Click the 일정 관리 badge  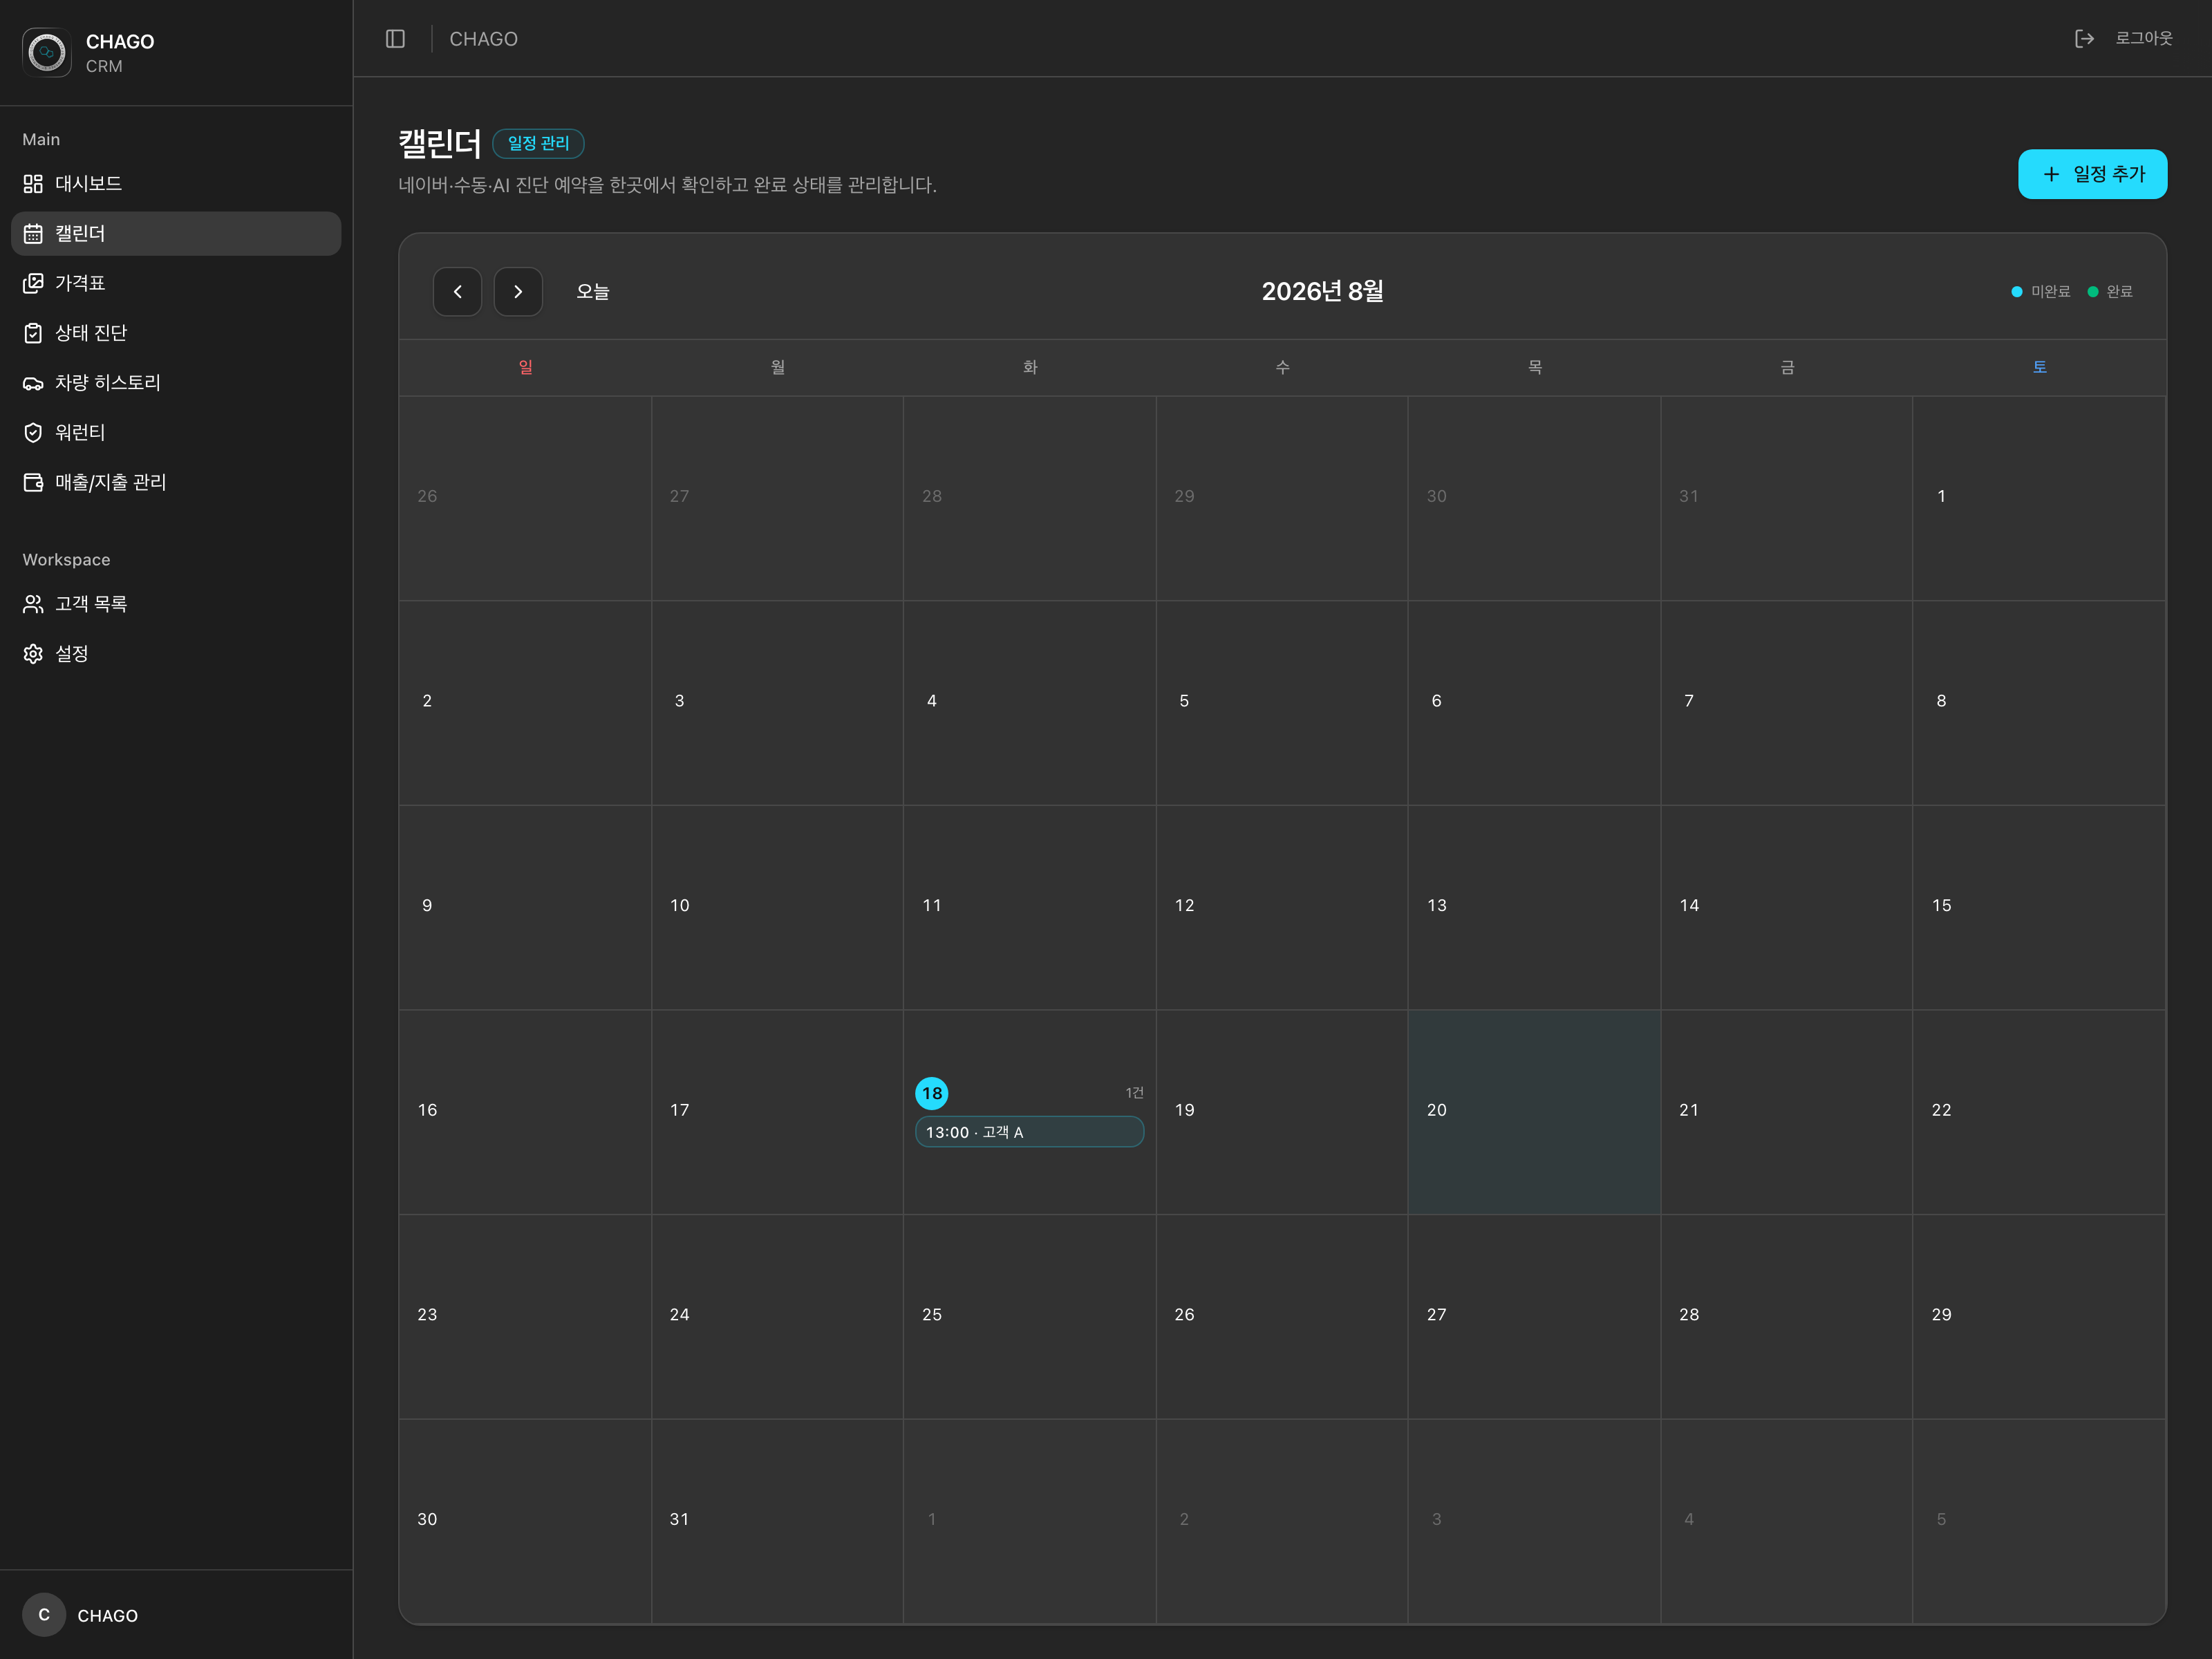tap(538, 143)
